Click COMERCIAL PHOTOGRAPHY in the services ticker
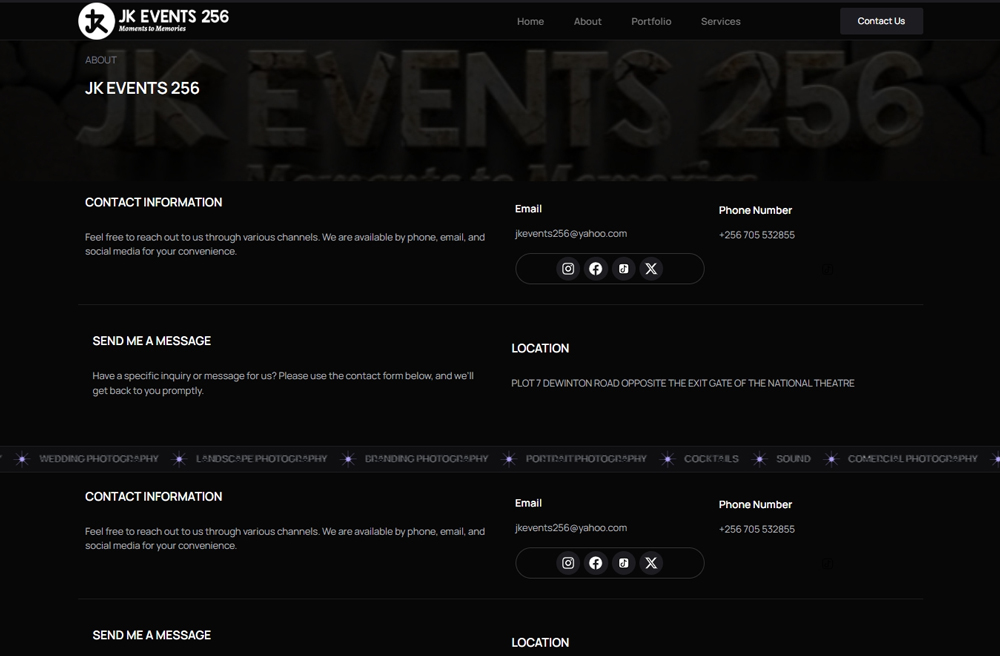1000x656 pixels. point(913,458)
